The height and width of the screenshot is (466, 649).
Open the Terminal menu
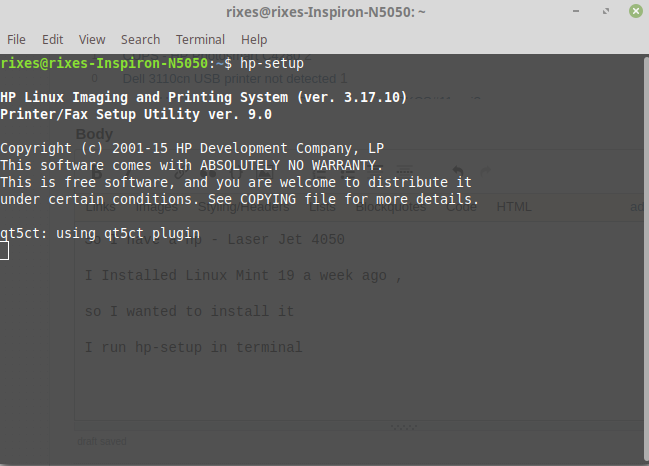click(200, 40)
